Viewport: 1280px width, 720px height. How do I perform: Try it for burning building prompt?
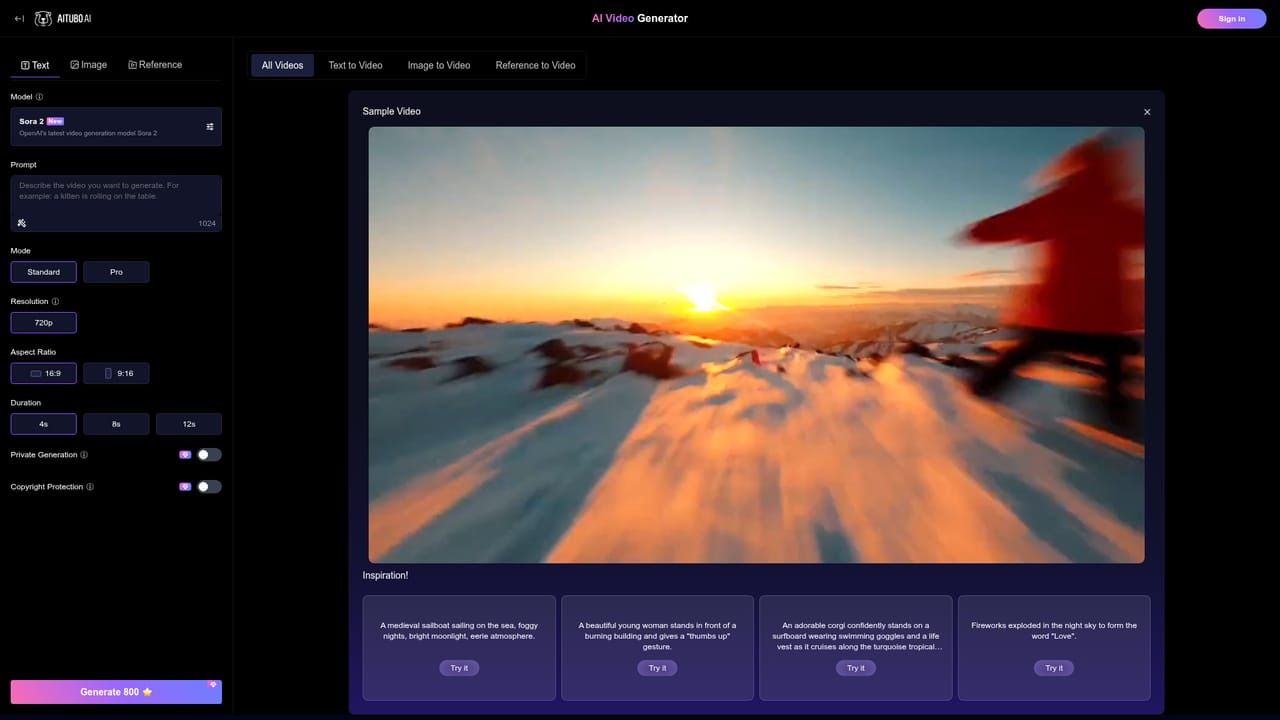657,668
